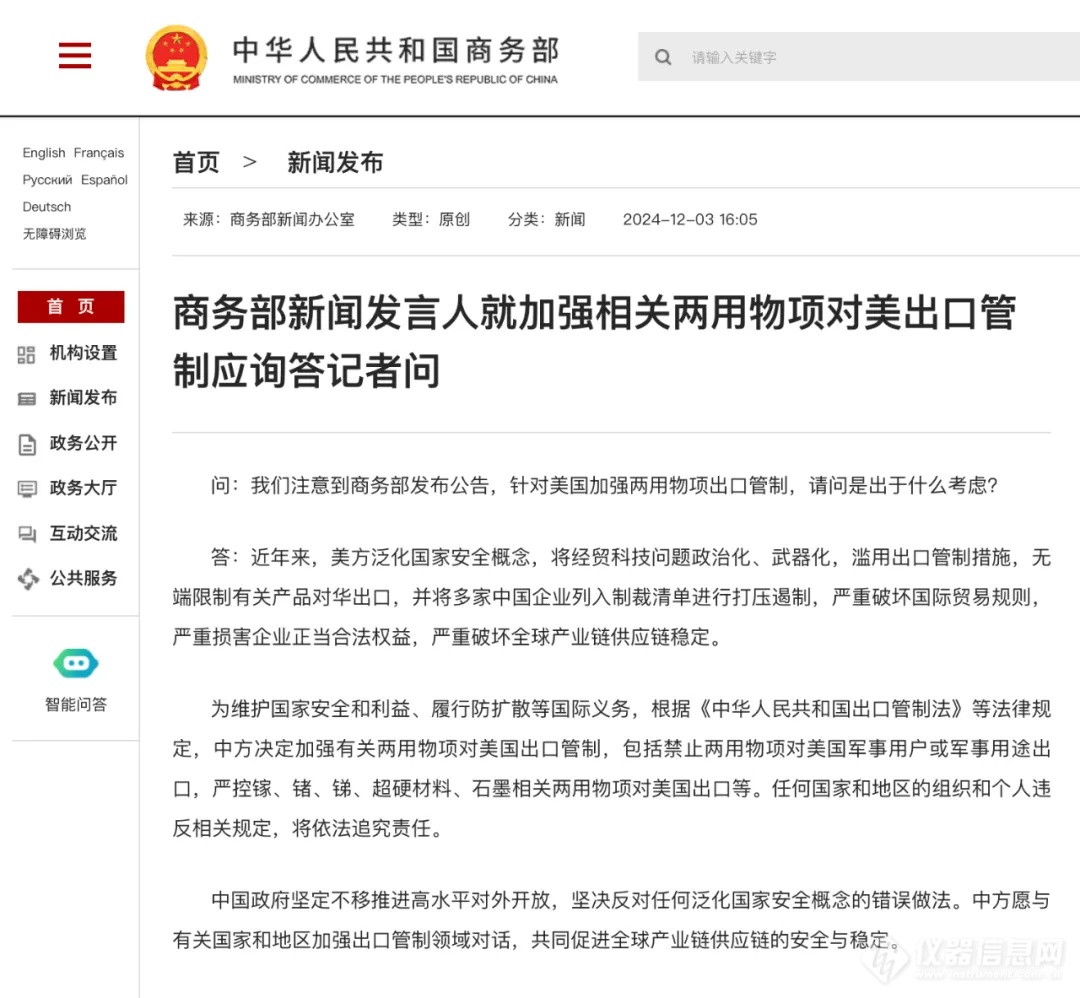Click the red 首页 sidebar button
Image resolution: width=1080 pixels, height=998 pixels.
tap(71, 306)
